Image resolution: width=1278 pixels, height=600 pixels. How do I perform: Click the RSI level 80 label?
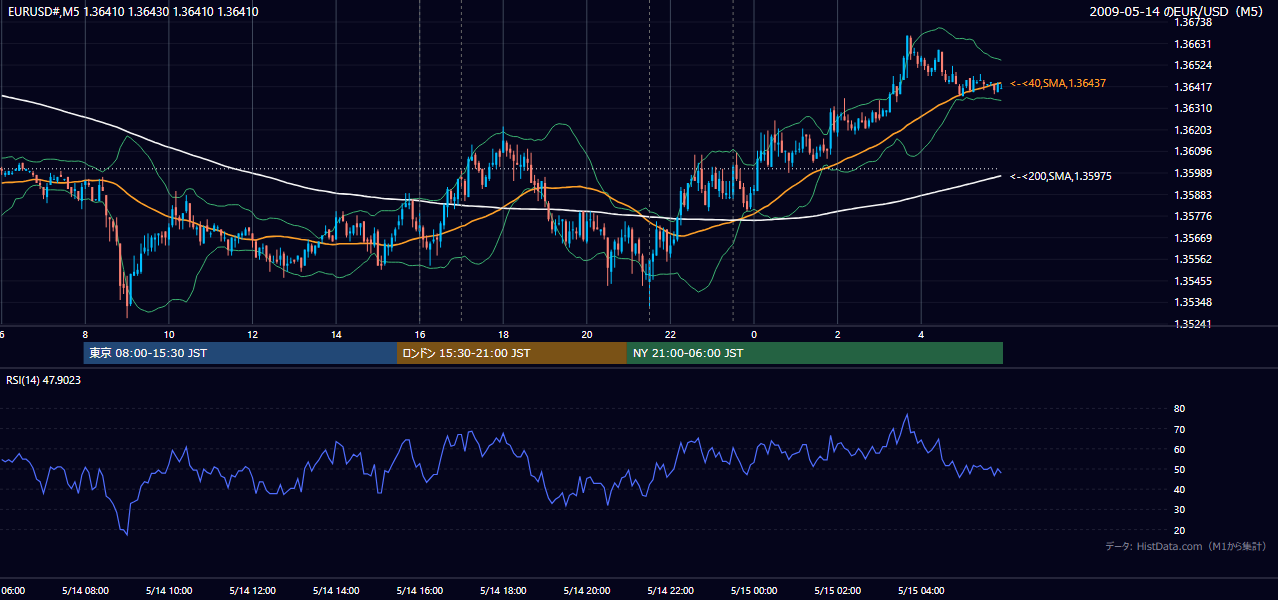(1179, 409)
